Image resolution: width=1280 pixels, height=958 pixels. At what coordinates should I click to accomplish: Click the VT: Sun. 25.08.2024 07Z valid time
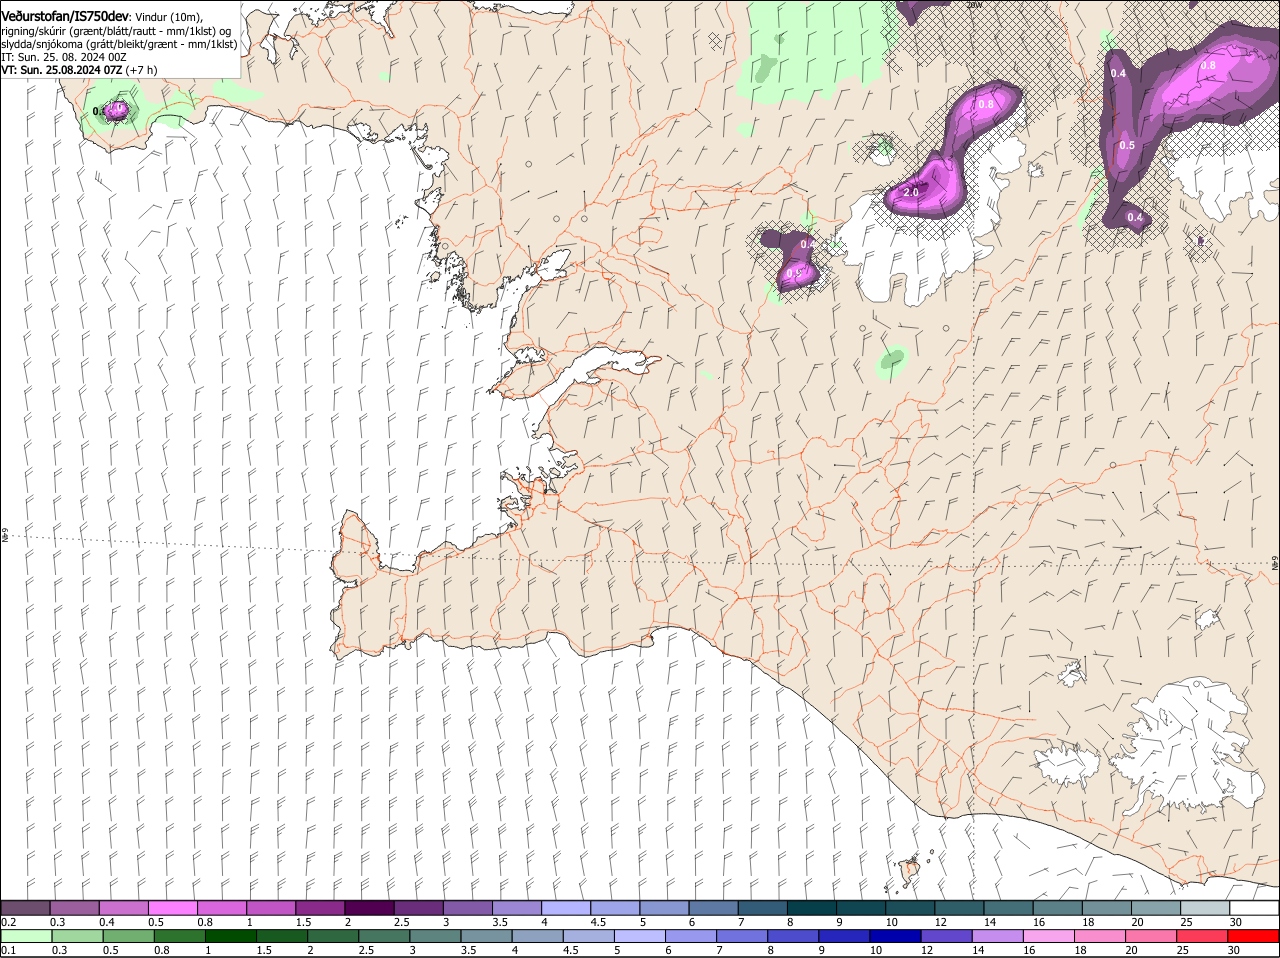61,71
